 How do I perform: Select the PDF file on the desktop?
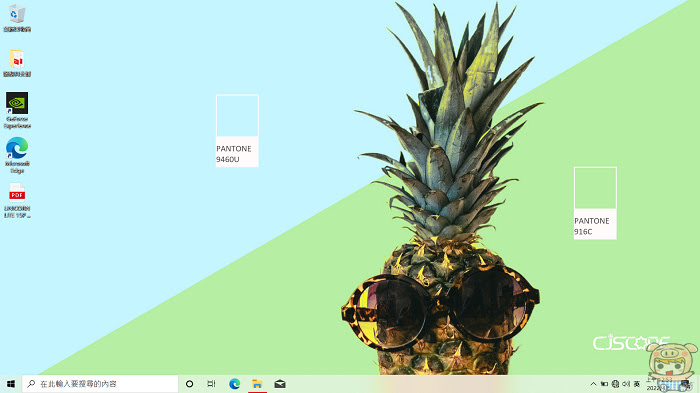(x=17, y=200)
